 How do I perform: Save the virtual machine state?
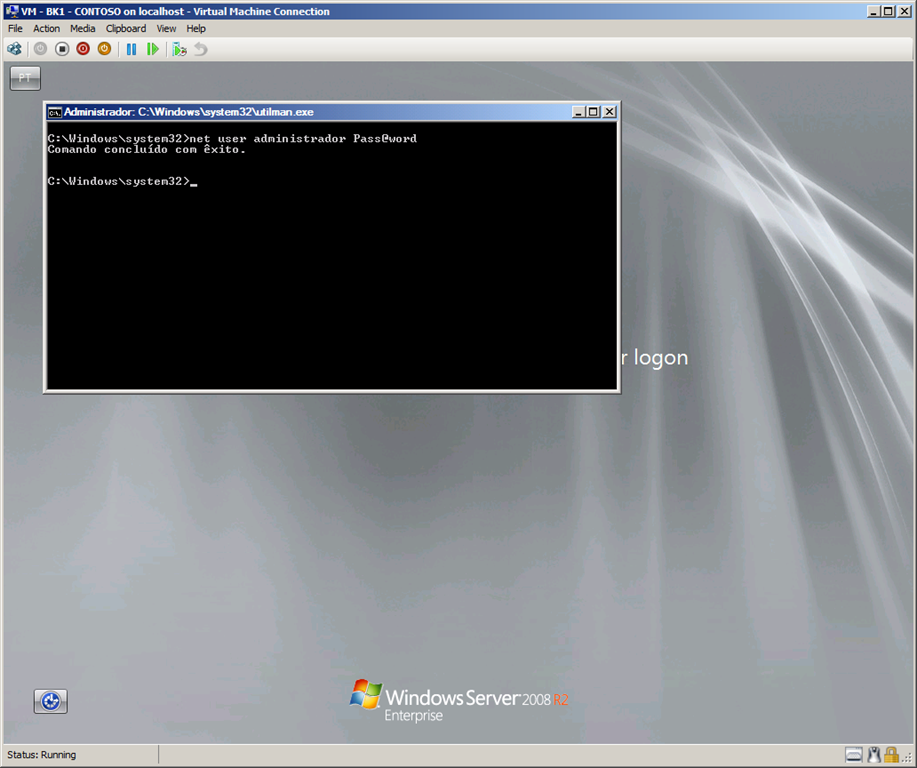pyautogui.click(x=104, y=49)
